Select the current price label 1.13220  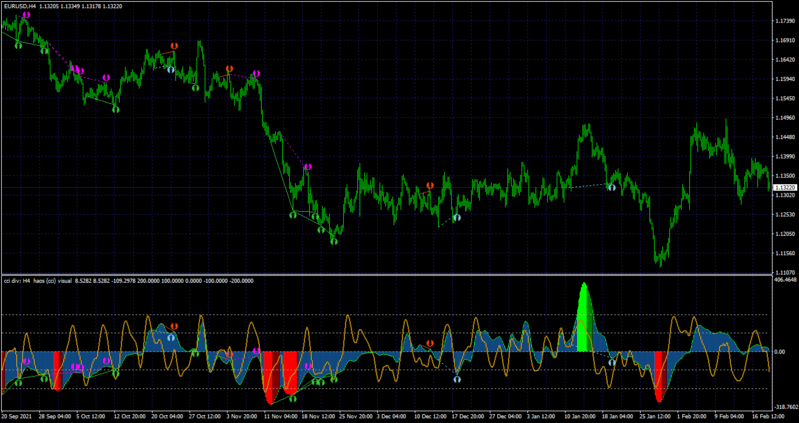(x=783, y=188)
